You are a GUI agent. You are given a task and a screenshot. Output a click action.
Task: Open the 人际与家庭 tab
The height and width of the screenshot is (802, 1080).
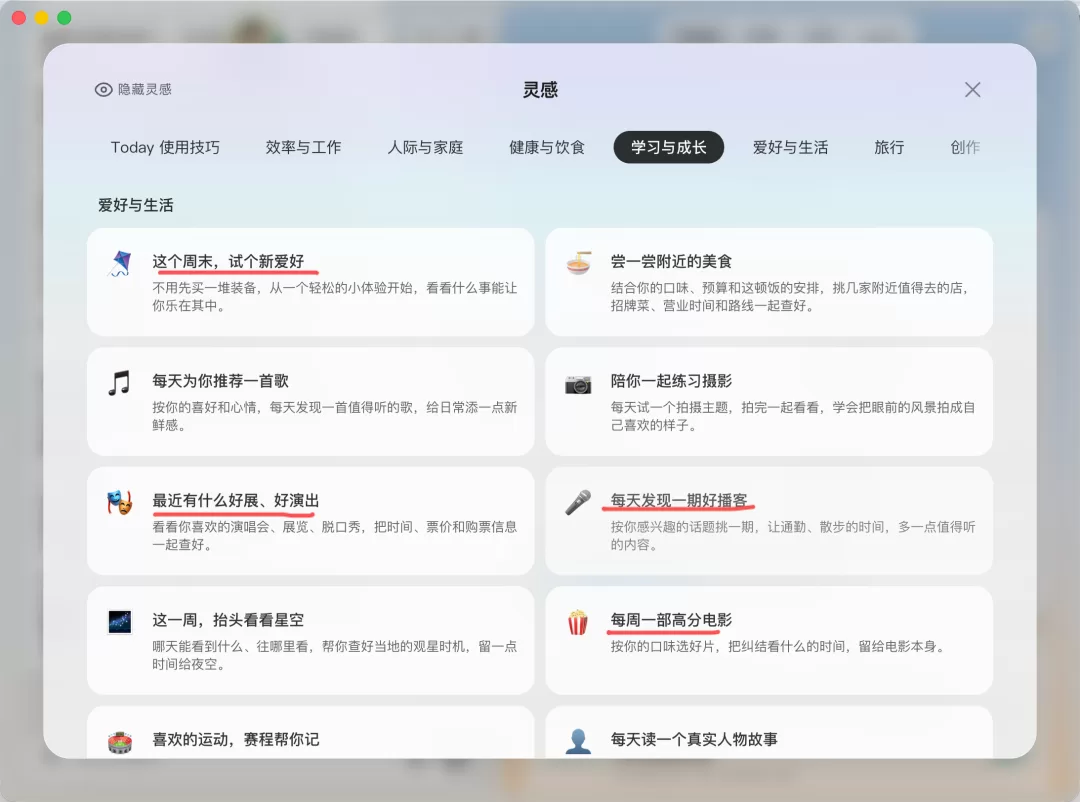[426, 147]
